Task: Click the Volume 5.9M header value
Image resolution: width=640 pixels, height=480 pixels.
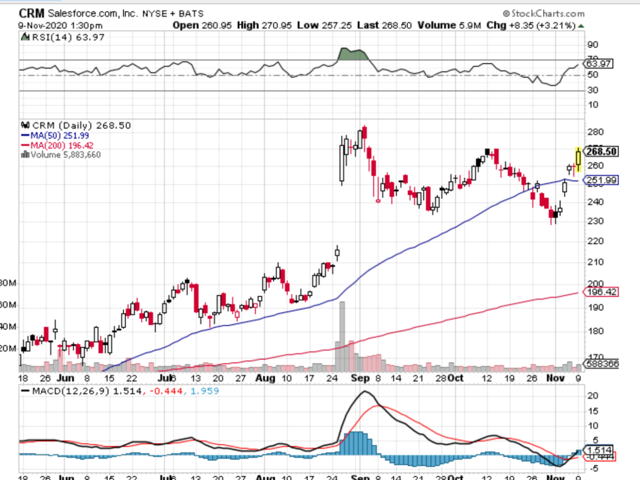Action: 449,25
